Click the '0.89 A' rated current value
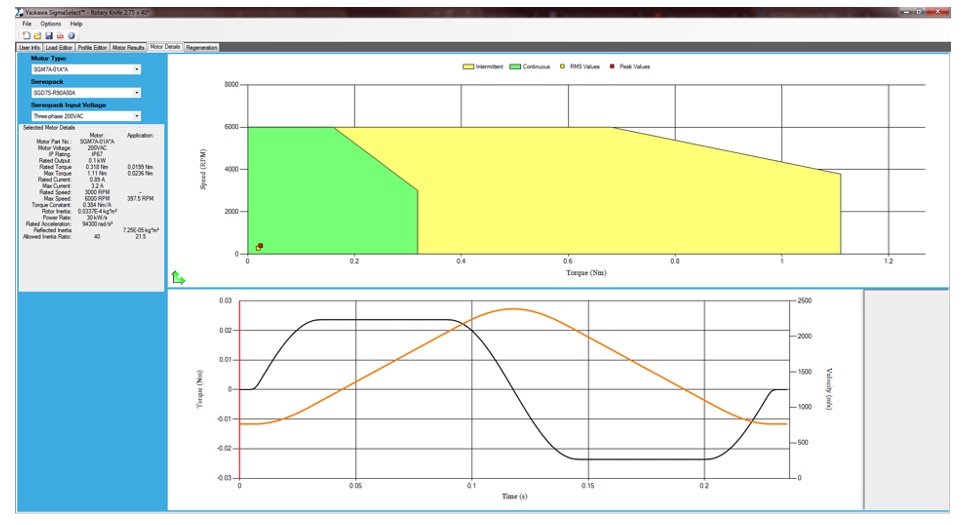The height and width of the screenshot is (525, 966). coord(97,180)
